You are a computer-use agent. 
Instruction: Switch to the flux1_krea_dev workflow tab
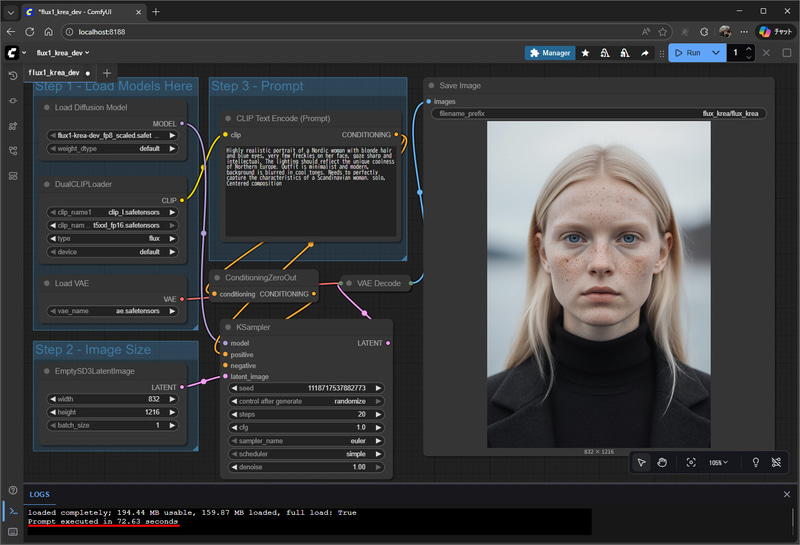[54, 73]
